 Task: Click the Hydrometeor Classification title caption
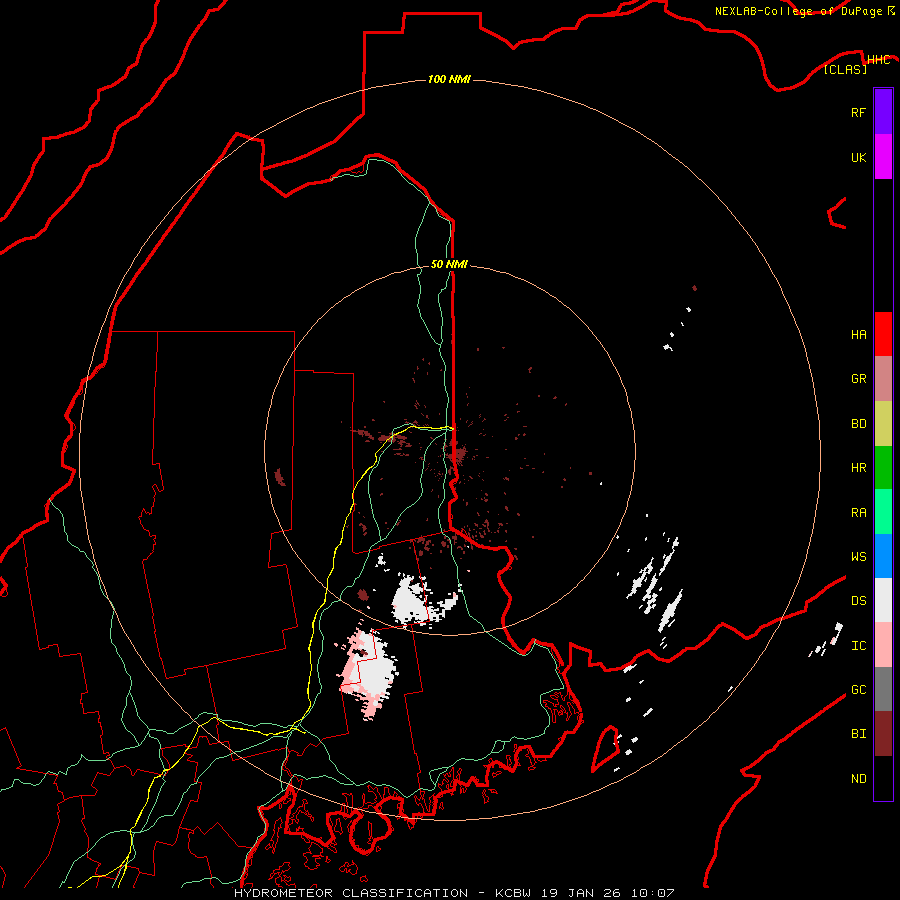(x=351, y=893)
